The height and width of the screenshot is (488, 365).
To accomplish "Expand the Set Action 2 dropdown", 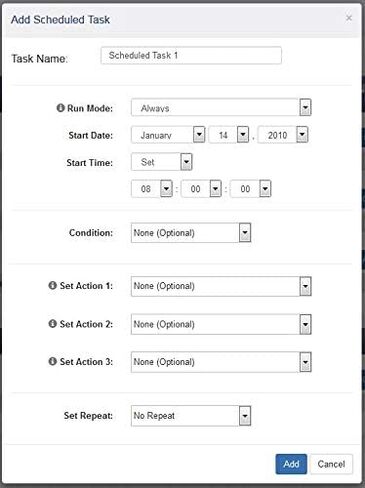I will [x=221, y=324].
